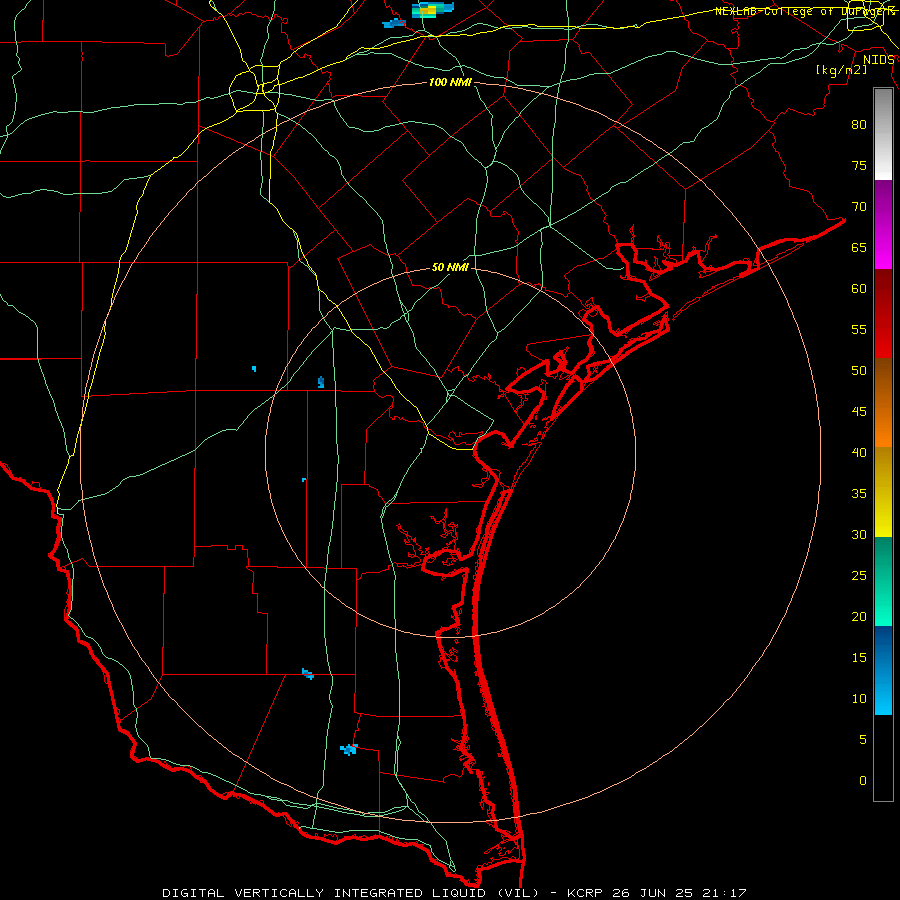Click the "5" value on the VIL scale
The height and width of the screenshot is (900, 900).
pyautogui.click(x=863, y=739)
